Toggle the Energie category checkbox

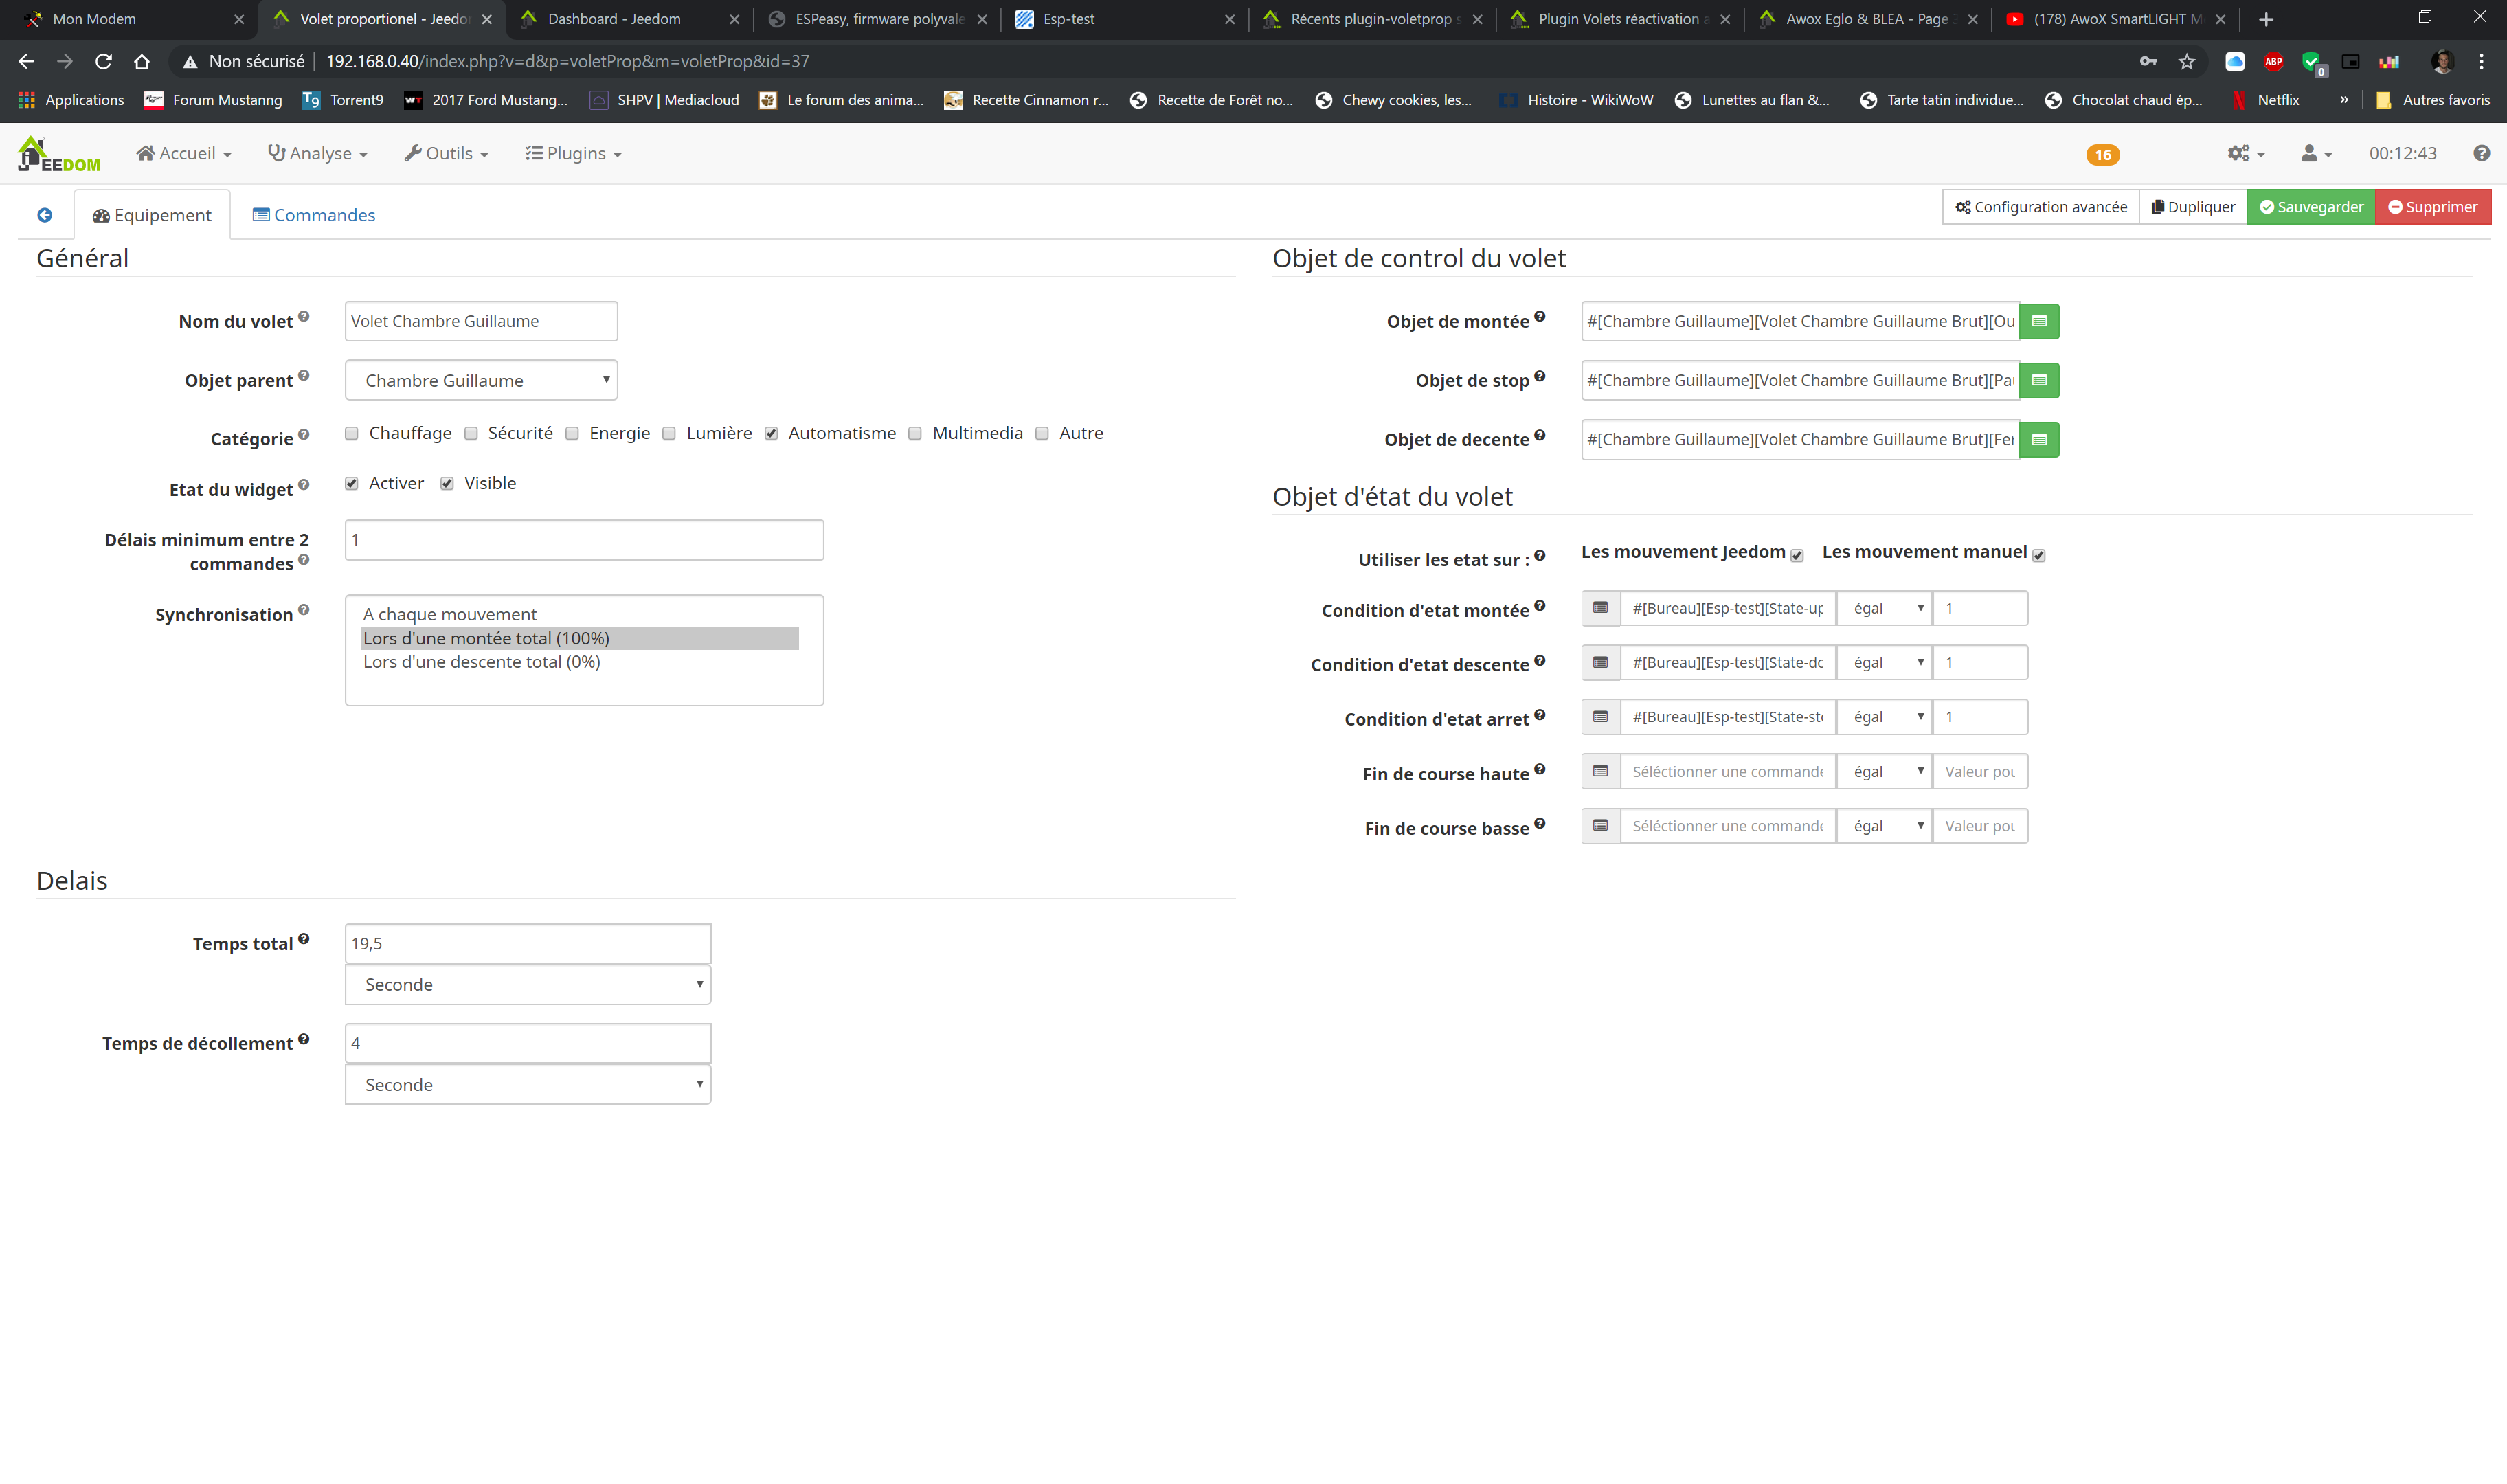(572, 433)
